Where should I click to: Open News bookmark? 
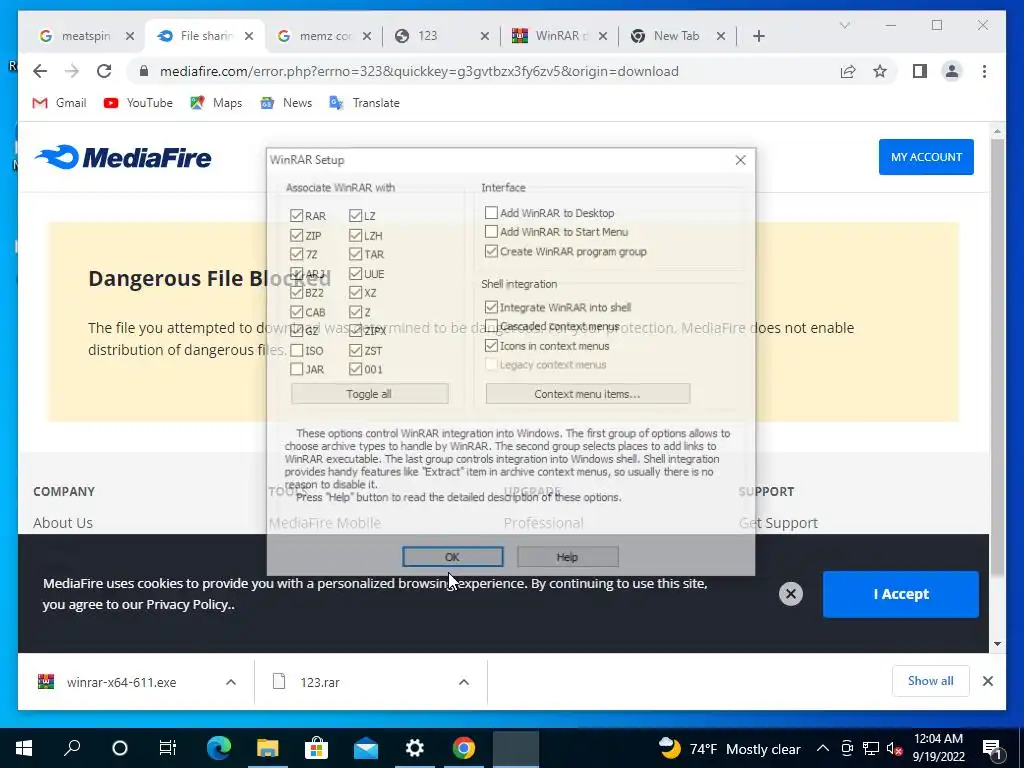(x=286, y=103)
